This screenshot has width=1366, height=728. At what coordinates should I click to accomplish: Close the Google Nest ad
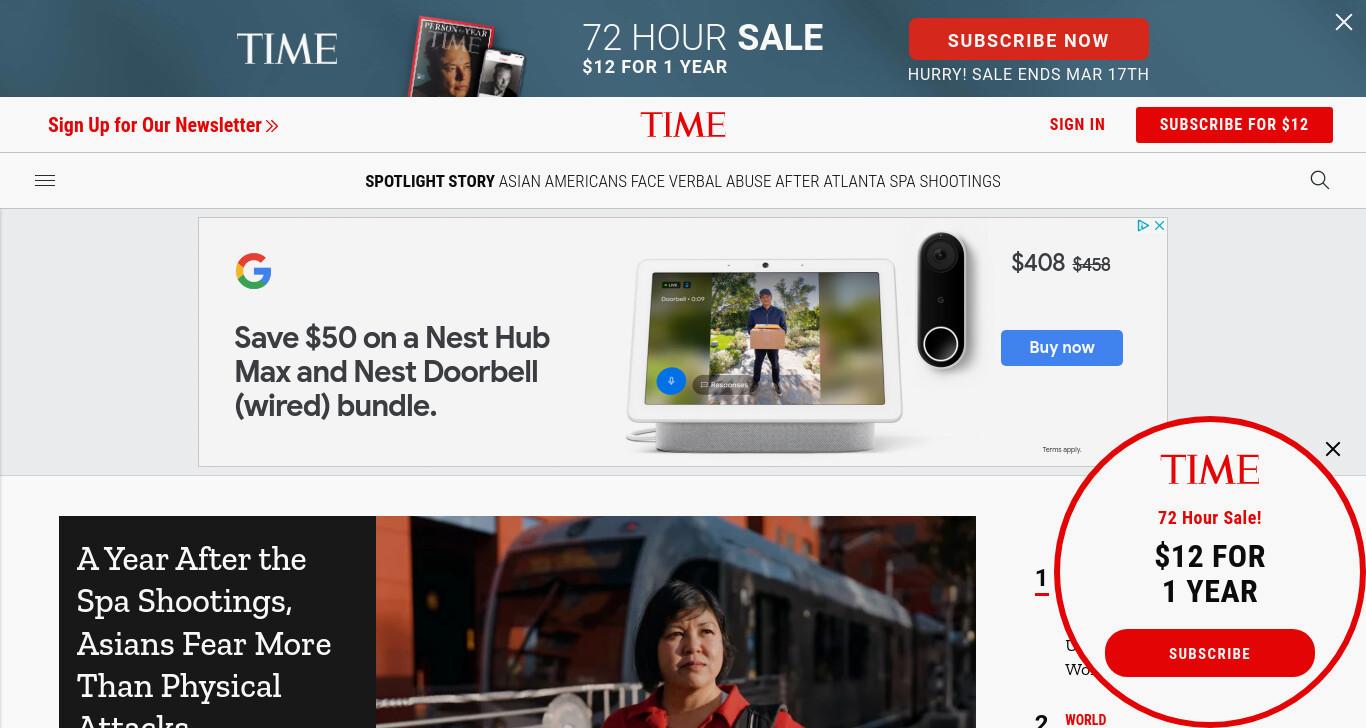[1159, 226]
